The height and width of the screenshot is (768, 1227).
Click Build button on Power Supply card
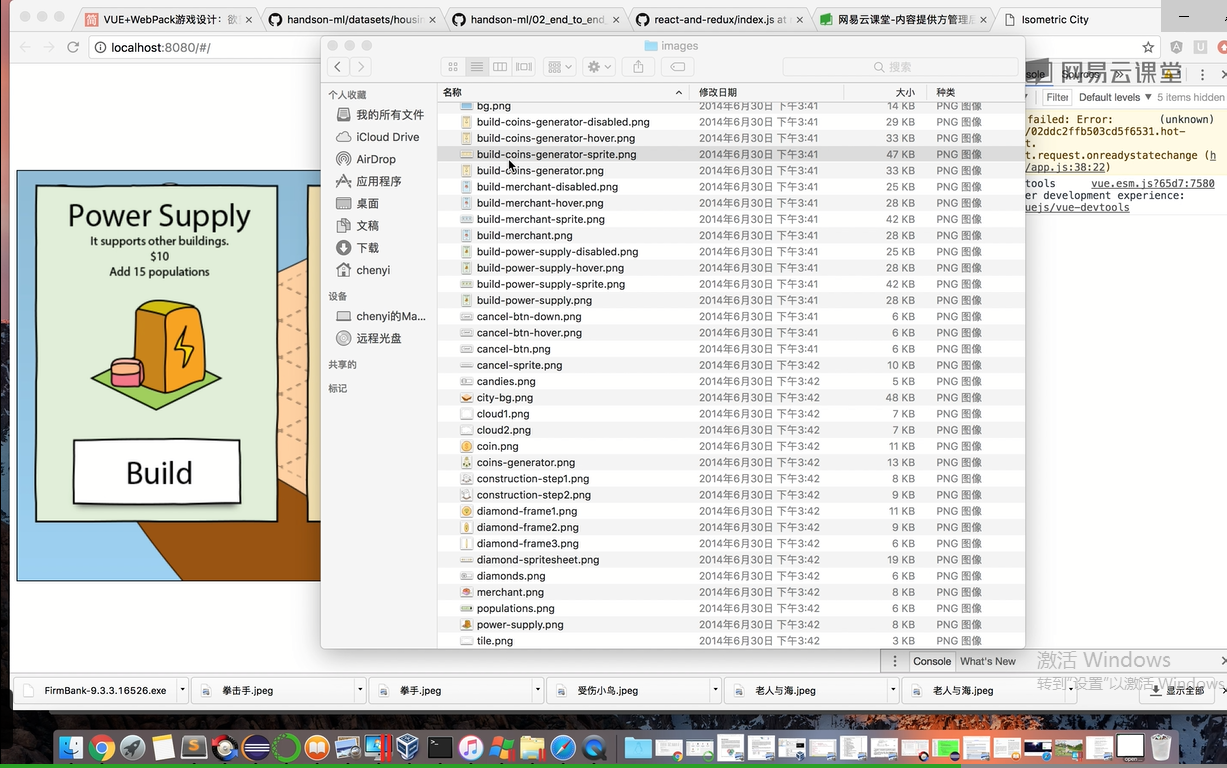[157, 472]
